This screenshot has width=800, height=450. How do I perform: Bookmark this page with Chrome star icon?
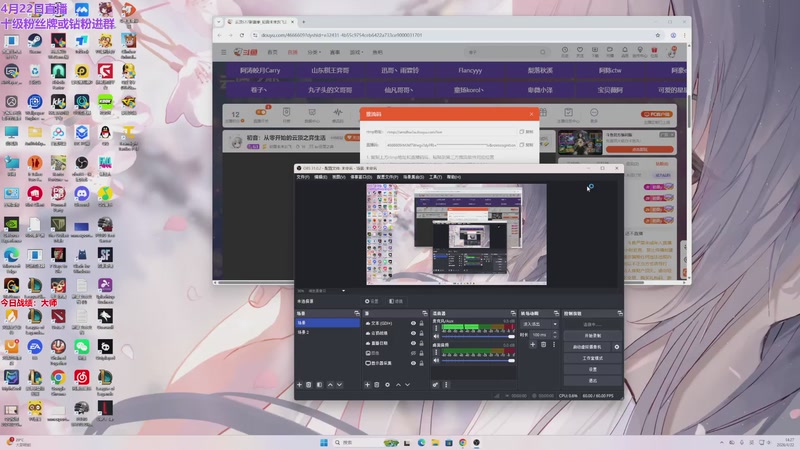(658, 35)
